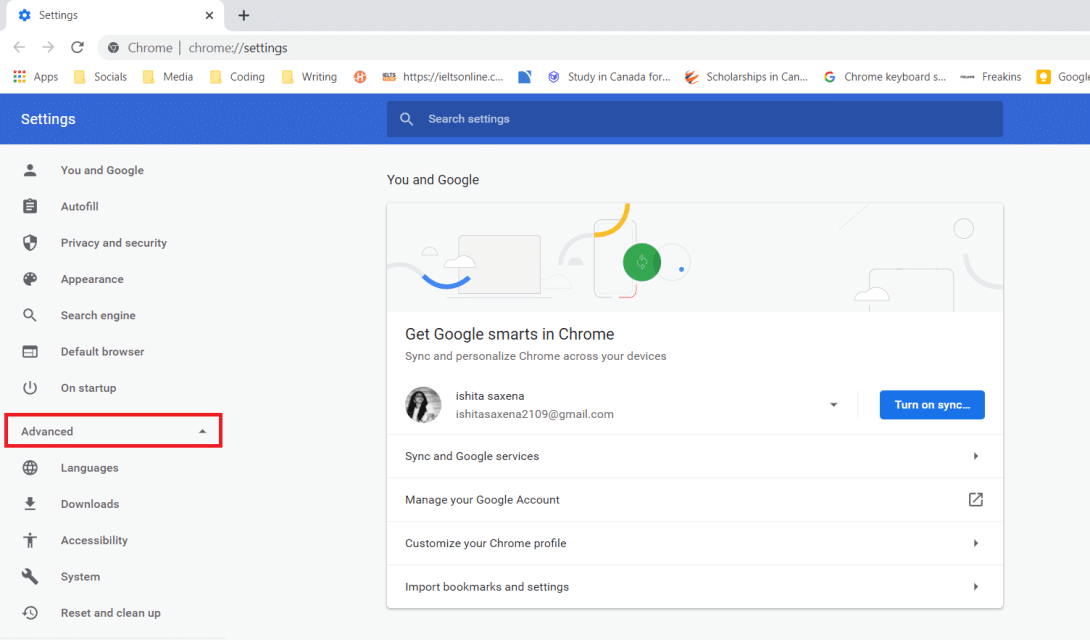Image resolution: width=1090 pixels, height=640 pixels.
Task: Click the On startup power icon
Action: coord(30,388)
